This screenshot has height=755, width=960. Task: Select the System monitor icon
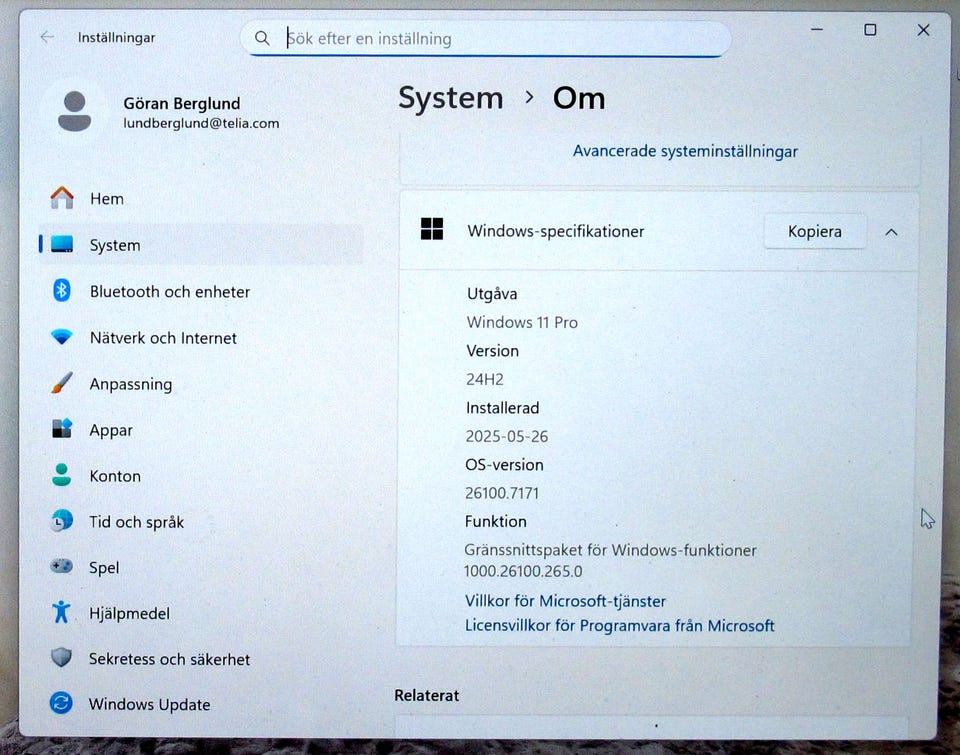62,244
